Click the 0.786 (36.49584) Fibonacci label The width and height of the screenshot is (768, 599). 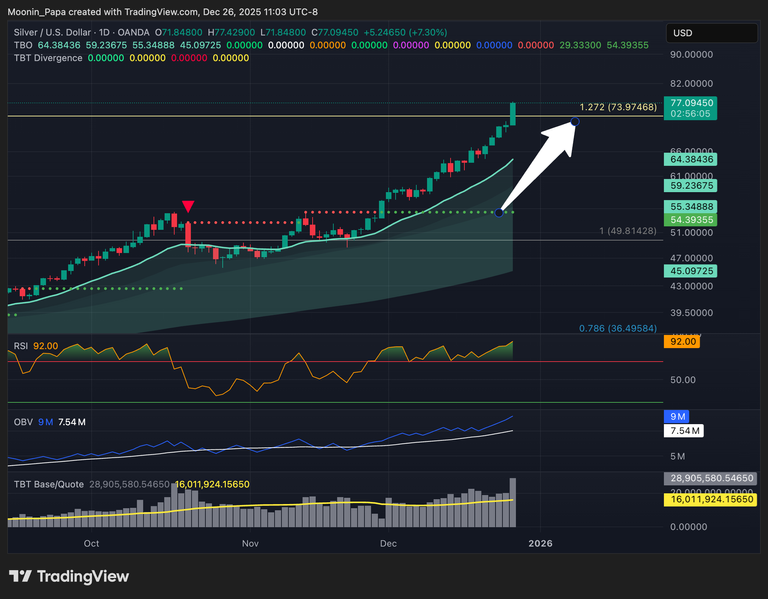[617, 328]
